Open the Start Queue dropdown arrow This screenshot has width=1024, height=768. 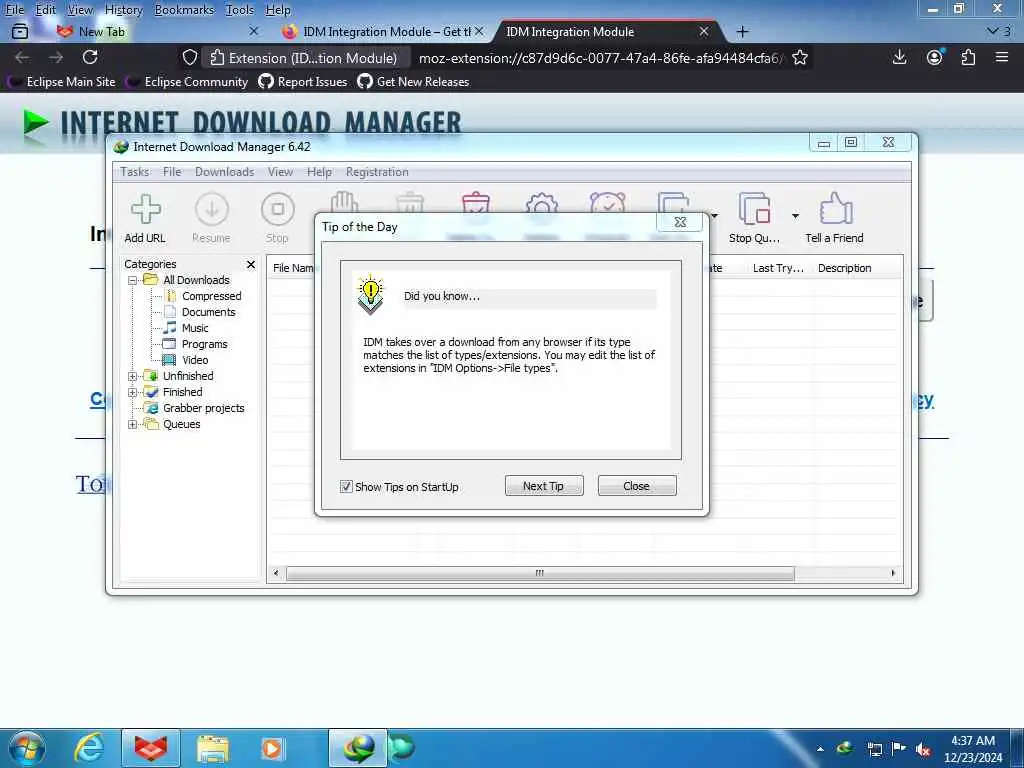tap(714, 216)
